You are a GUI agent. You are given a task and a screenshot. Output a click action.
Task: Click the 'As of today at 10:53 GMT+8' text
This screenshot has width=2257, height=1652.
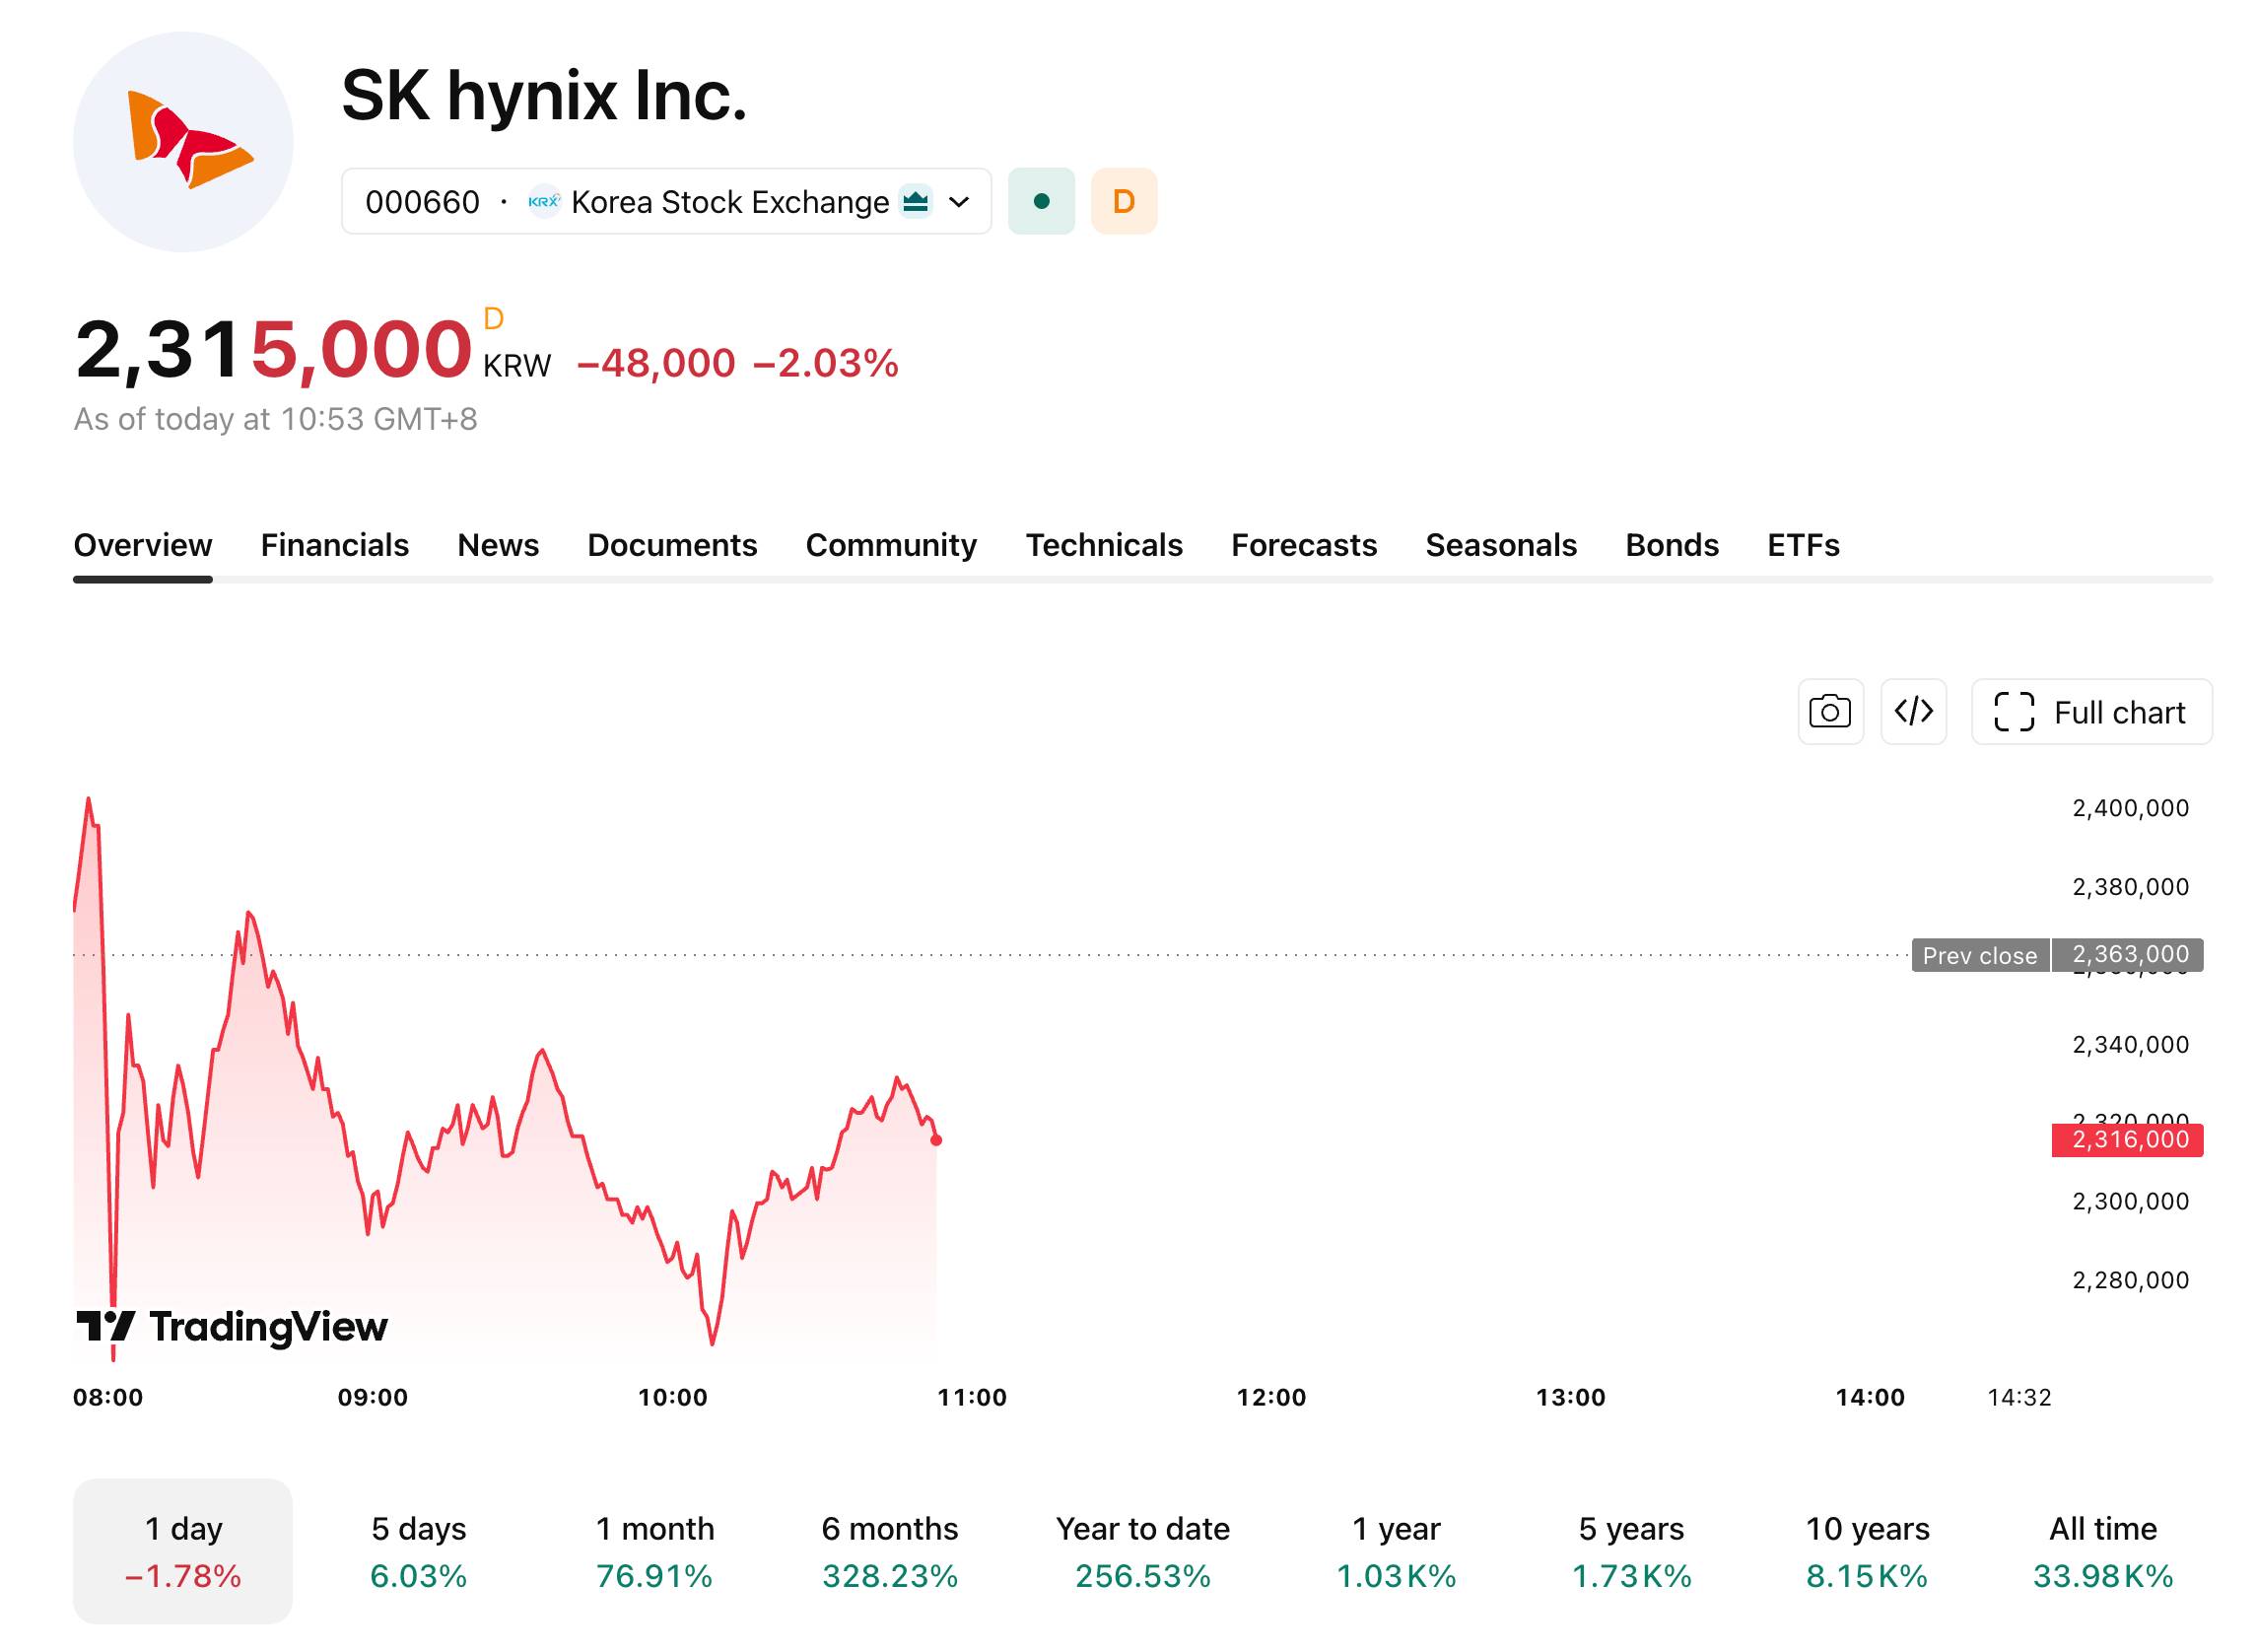[276, 419]
